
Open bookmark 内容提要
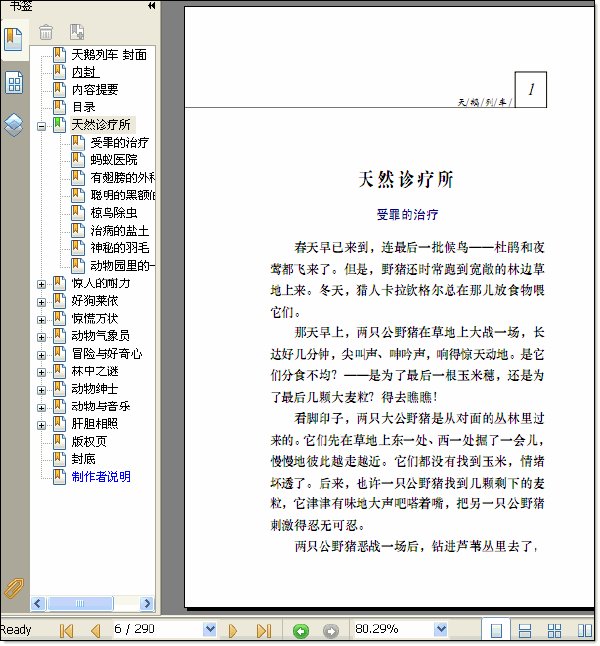(x=95, y=89)
